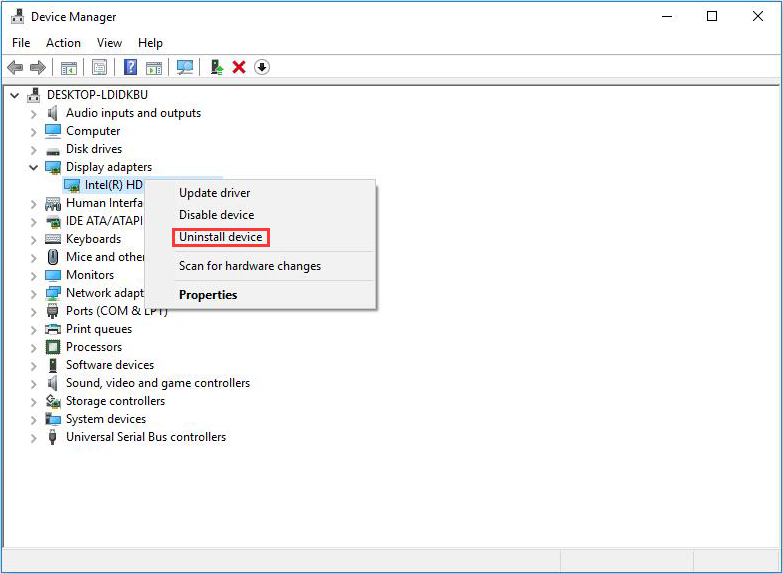Click the Keyboards icon

[53, 239]
